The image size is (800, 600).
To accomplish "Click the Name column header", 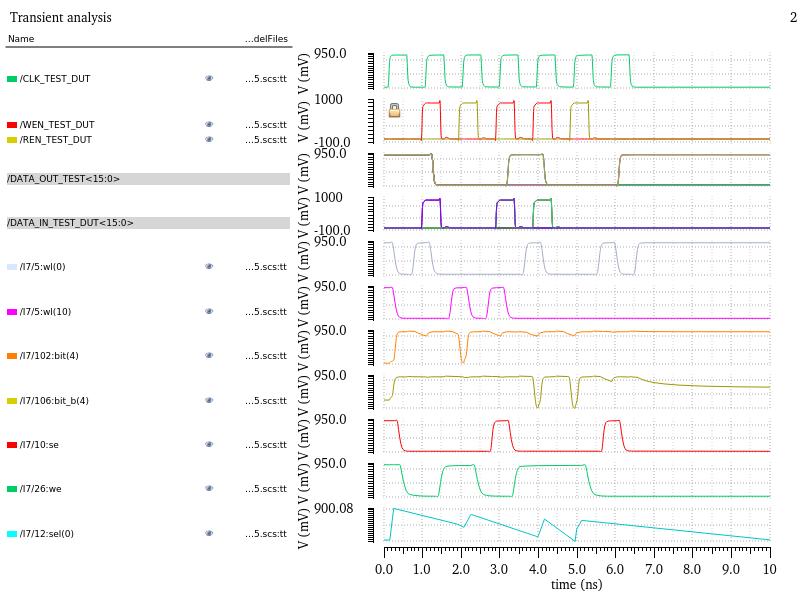I will pos(21,39).
